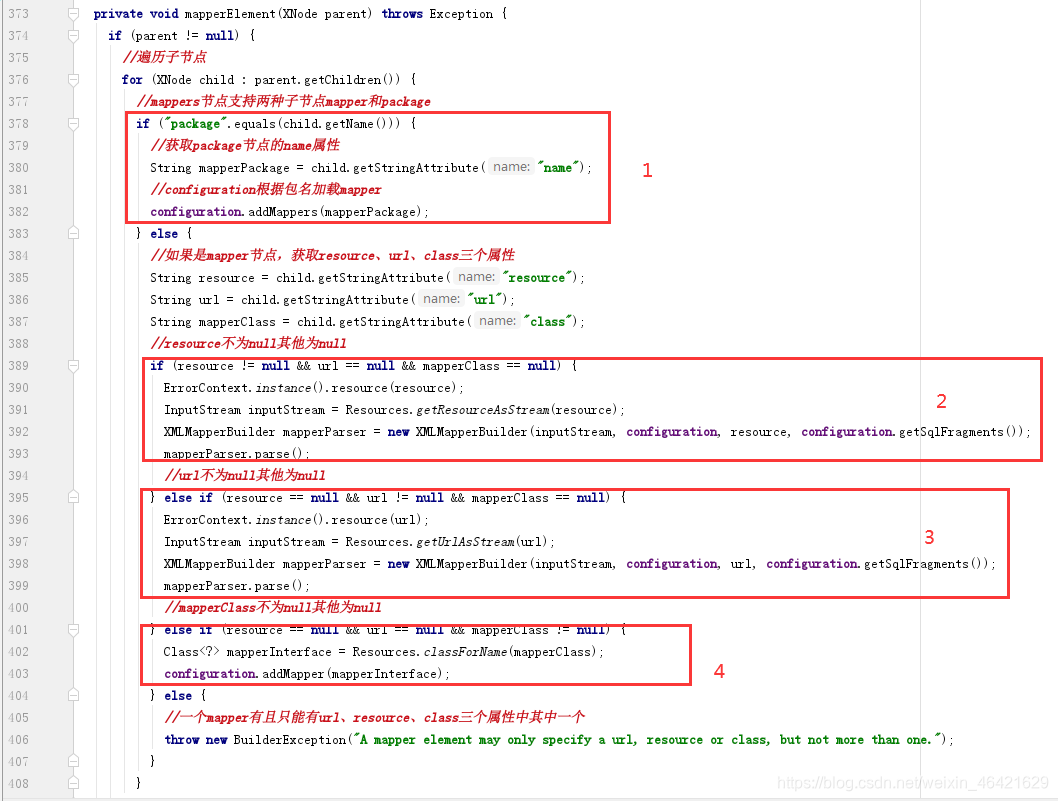Click the addMappers call on line 382
Image resolution: width=1058 pixels, height=801 pixels.
[x=282, y=212]
